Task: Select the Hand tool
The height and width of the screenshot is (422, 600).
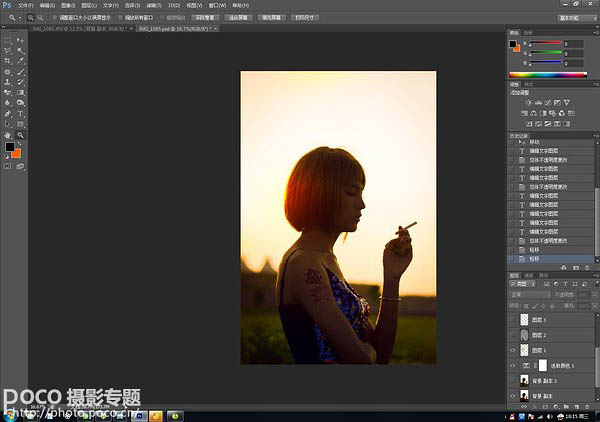Action: pyautogui.click(x=8, y=134)
